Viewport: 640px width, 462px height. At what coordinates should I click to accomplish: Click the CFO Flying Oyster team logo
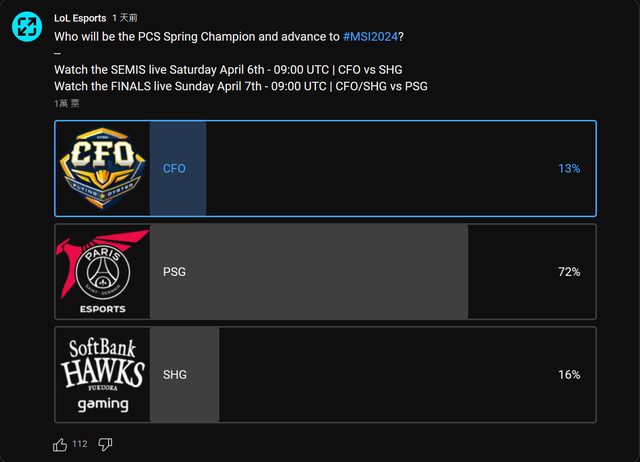click(102, 168)
